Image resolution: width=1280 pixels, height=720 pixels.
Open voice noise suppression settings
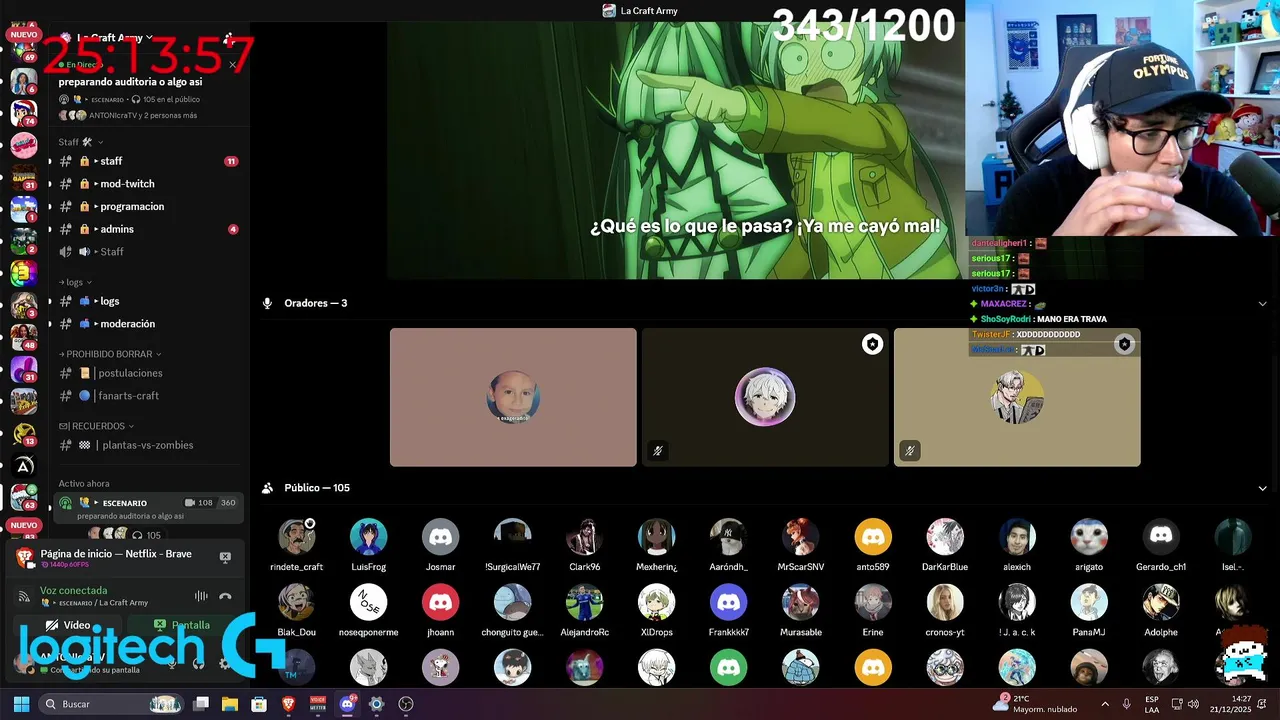coord(201,596)
